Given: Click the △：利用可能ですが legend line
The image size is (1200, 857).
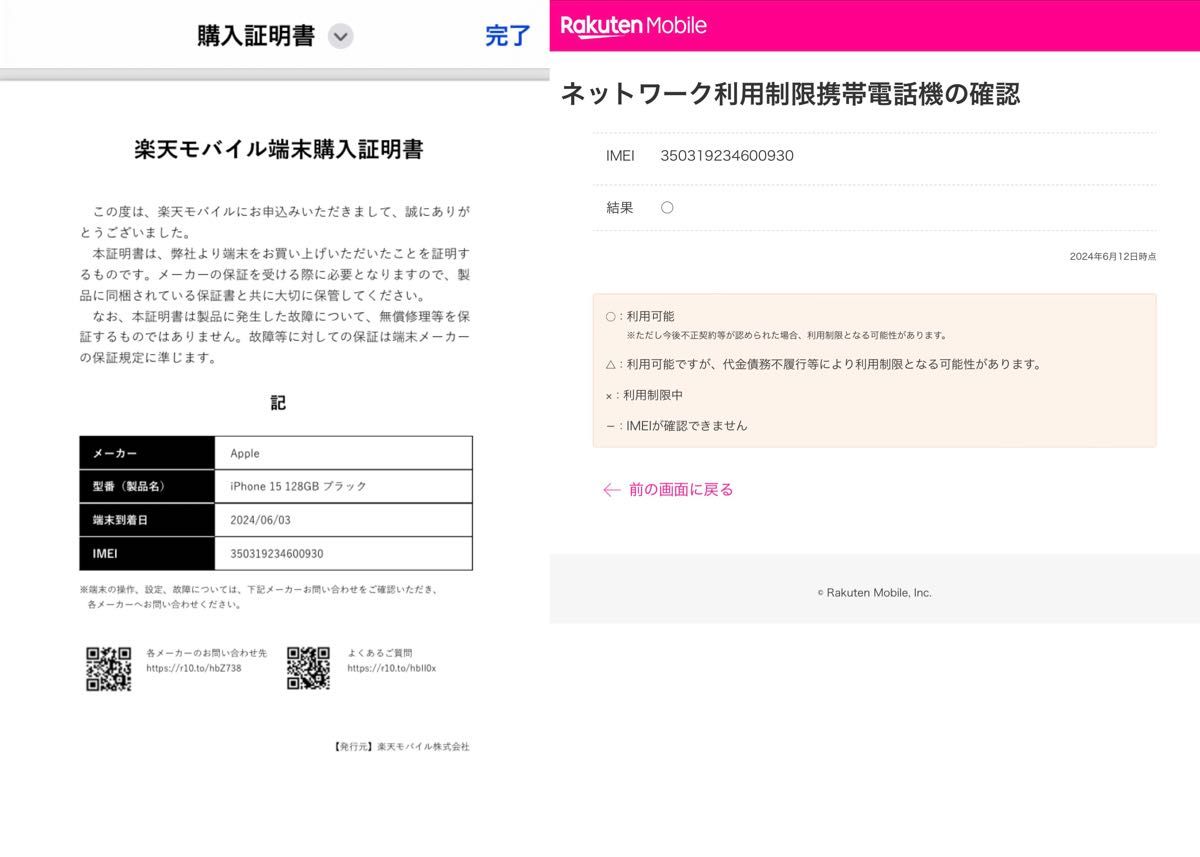Looking at the screenshot, I should click(823, 364).
